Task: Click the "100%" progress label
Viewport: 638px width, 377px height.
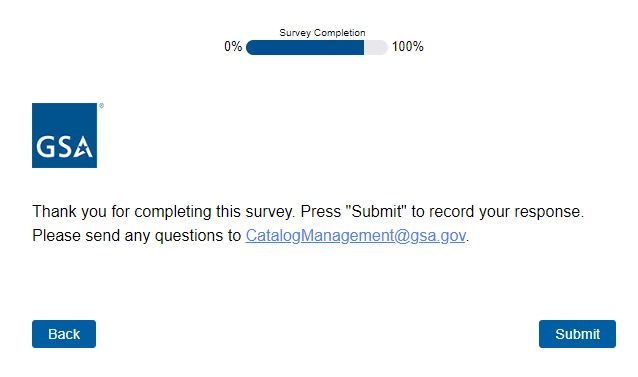Action: pos(408,47)
